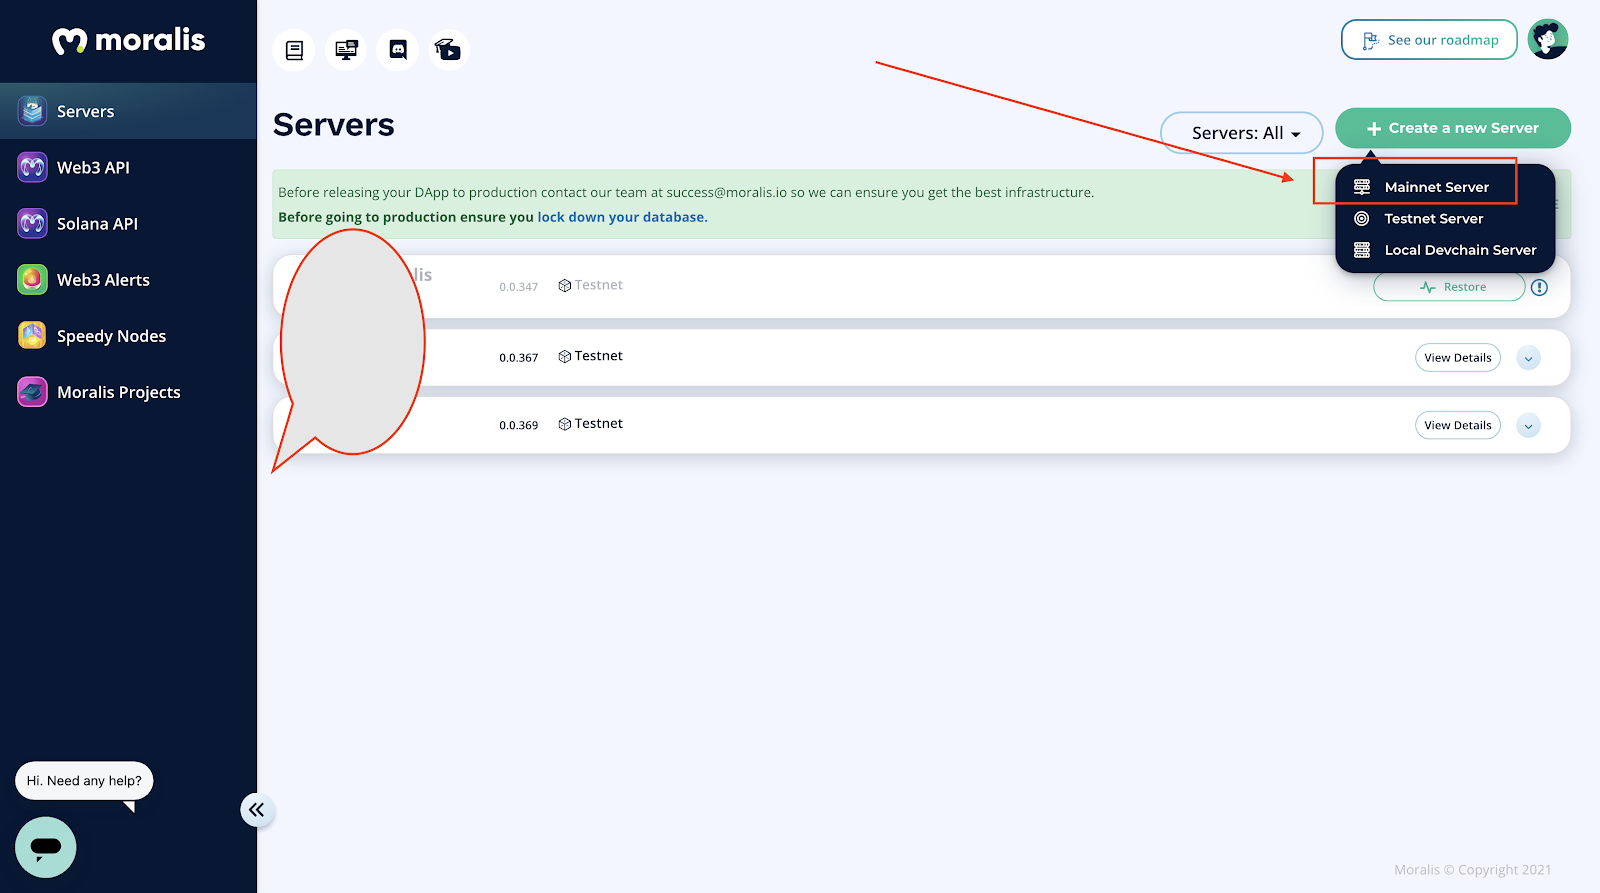
Task: Open the Servers: All filter dropdown
Action: (x=1242, y=133)
